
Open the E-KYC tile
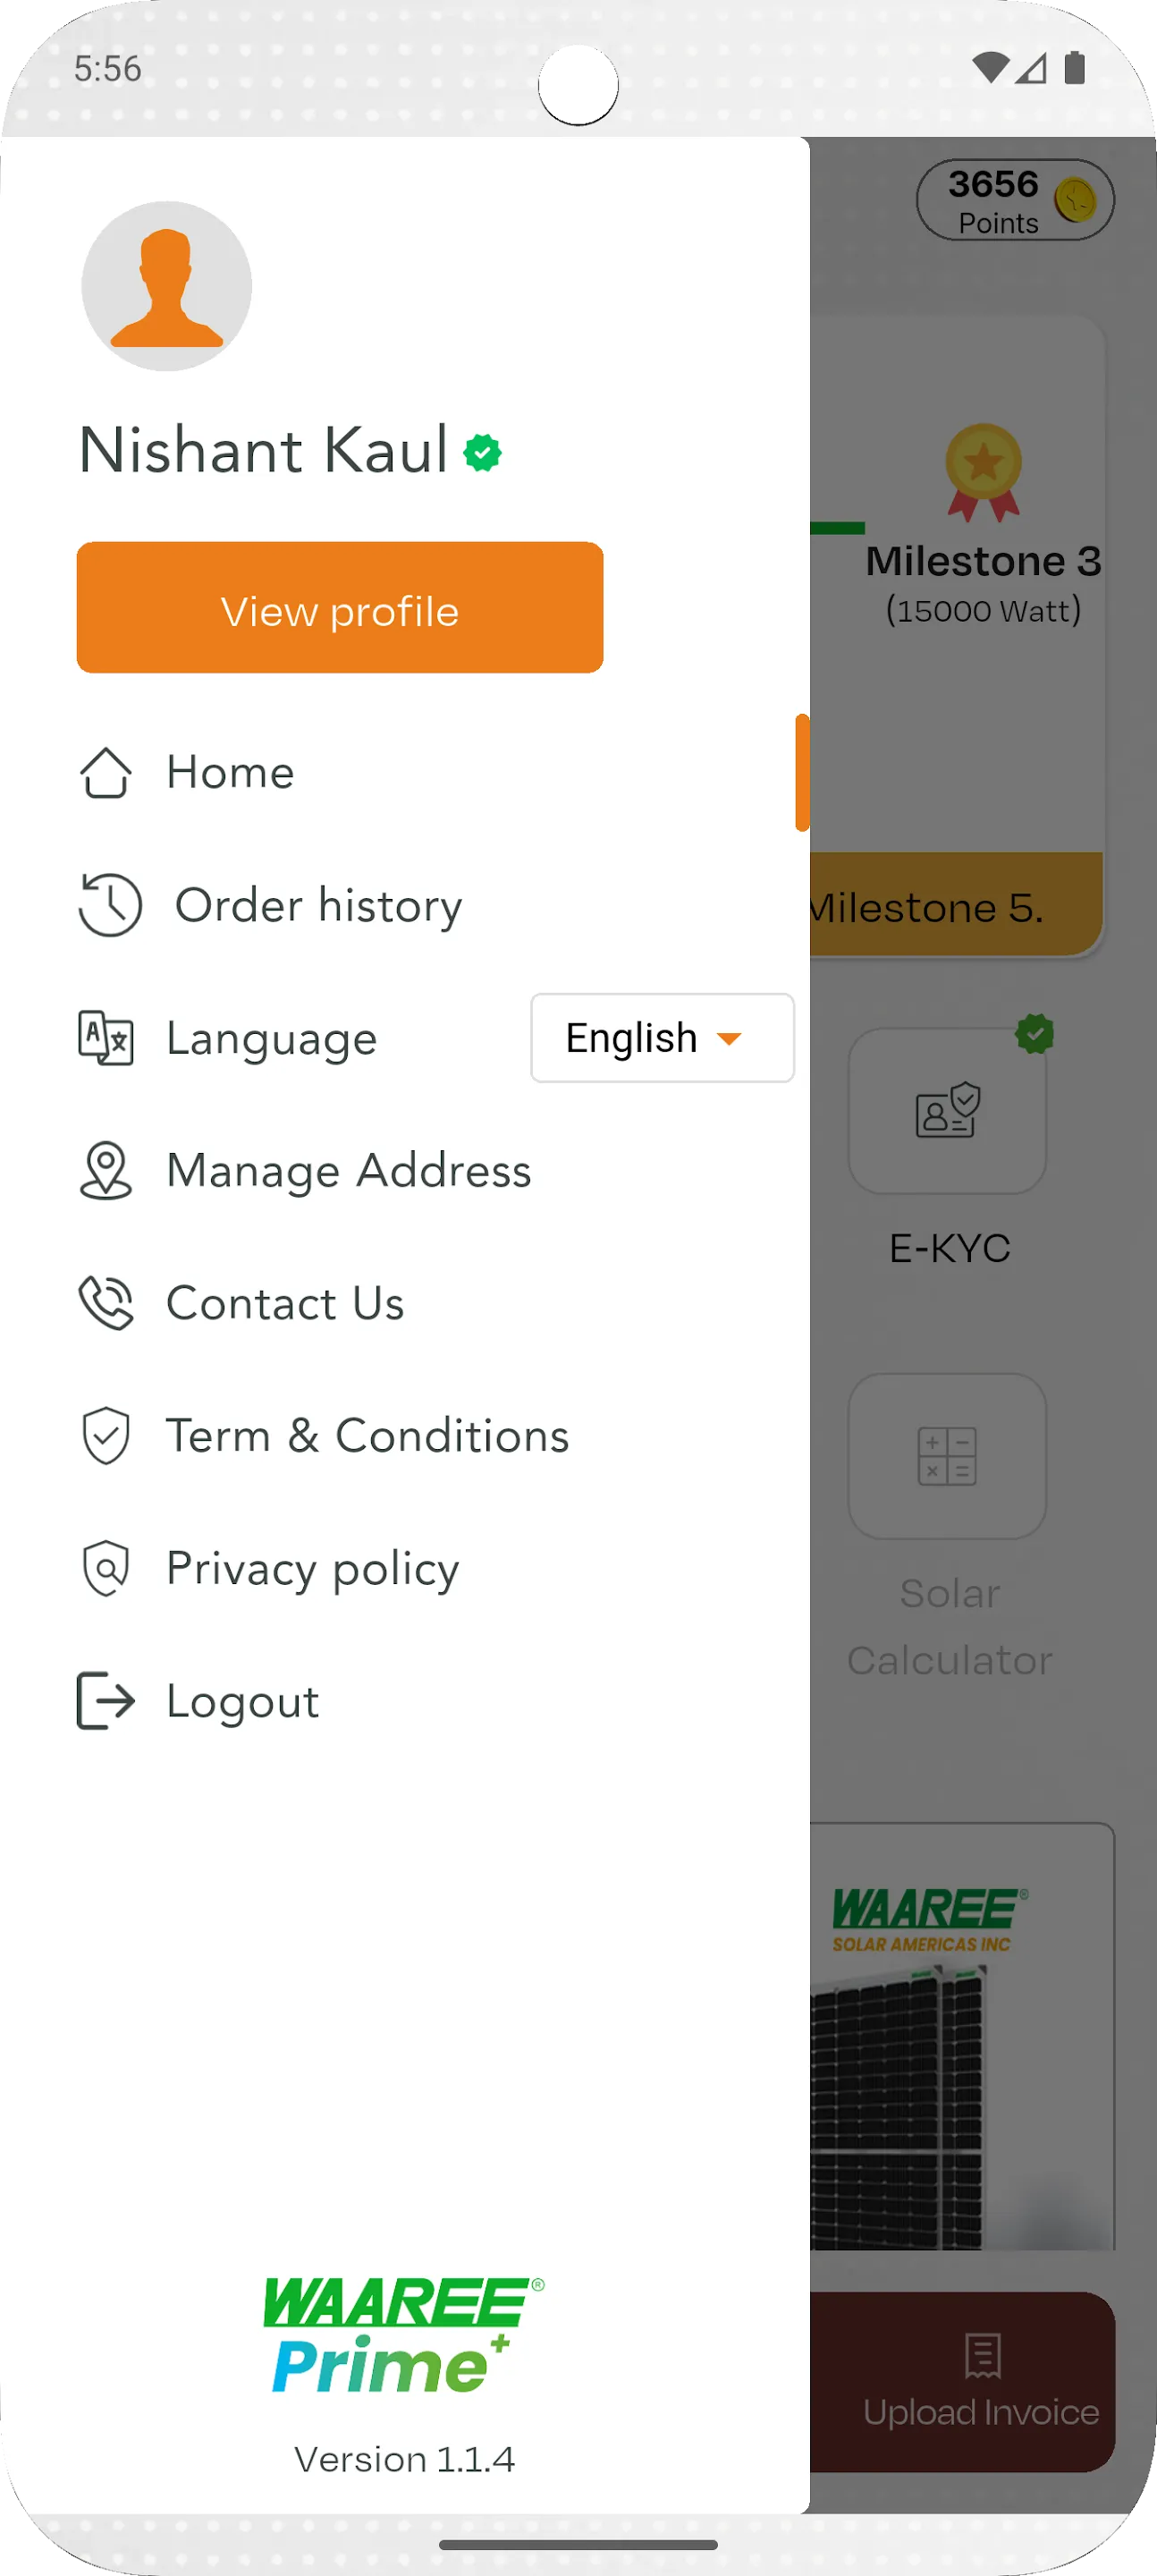(x=947, y=1112)
